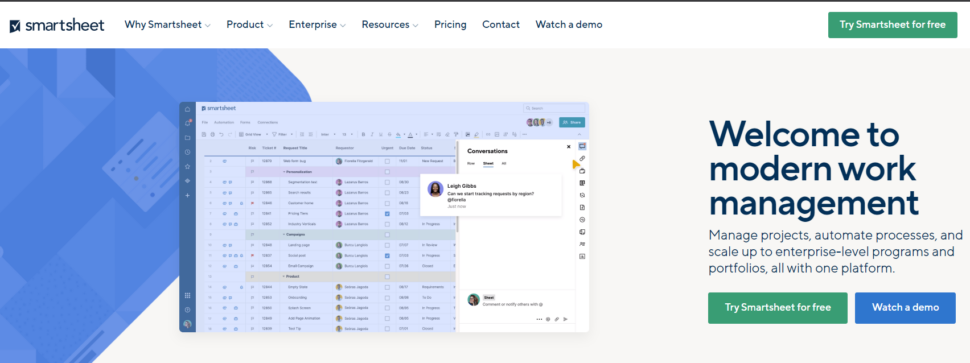This screenshot has width=970, height=363.
Task: Click the plus Create icon in app sidebar
Action: pyautogui.click(x=187, y=195)
